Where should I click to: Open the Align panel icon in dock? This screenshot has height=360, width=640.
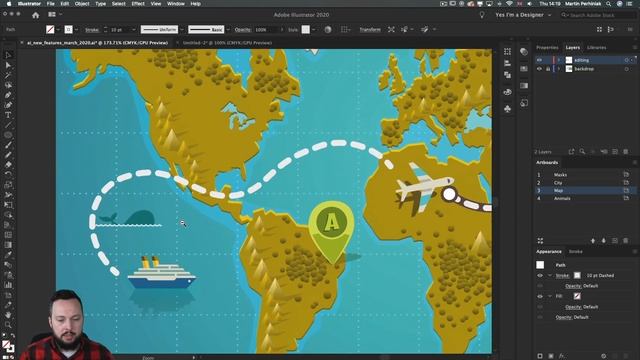click(507, 63)
